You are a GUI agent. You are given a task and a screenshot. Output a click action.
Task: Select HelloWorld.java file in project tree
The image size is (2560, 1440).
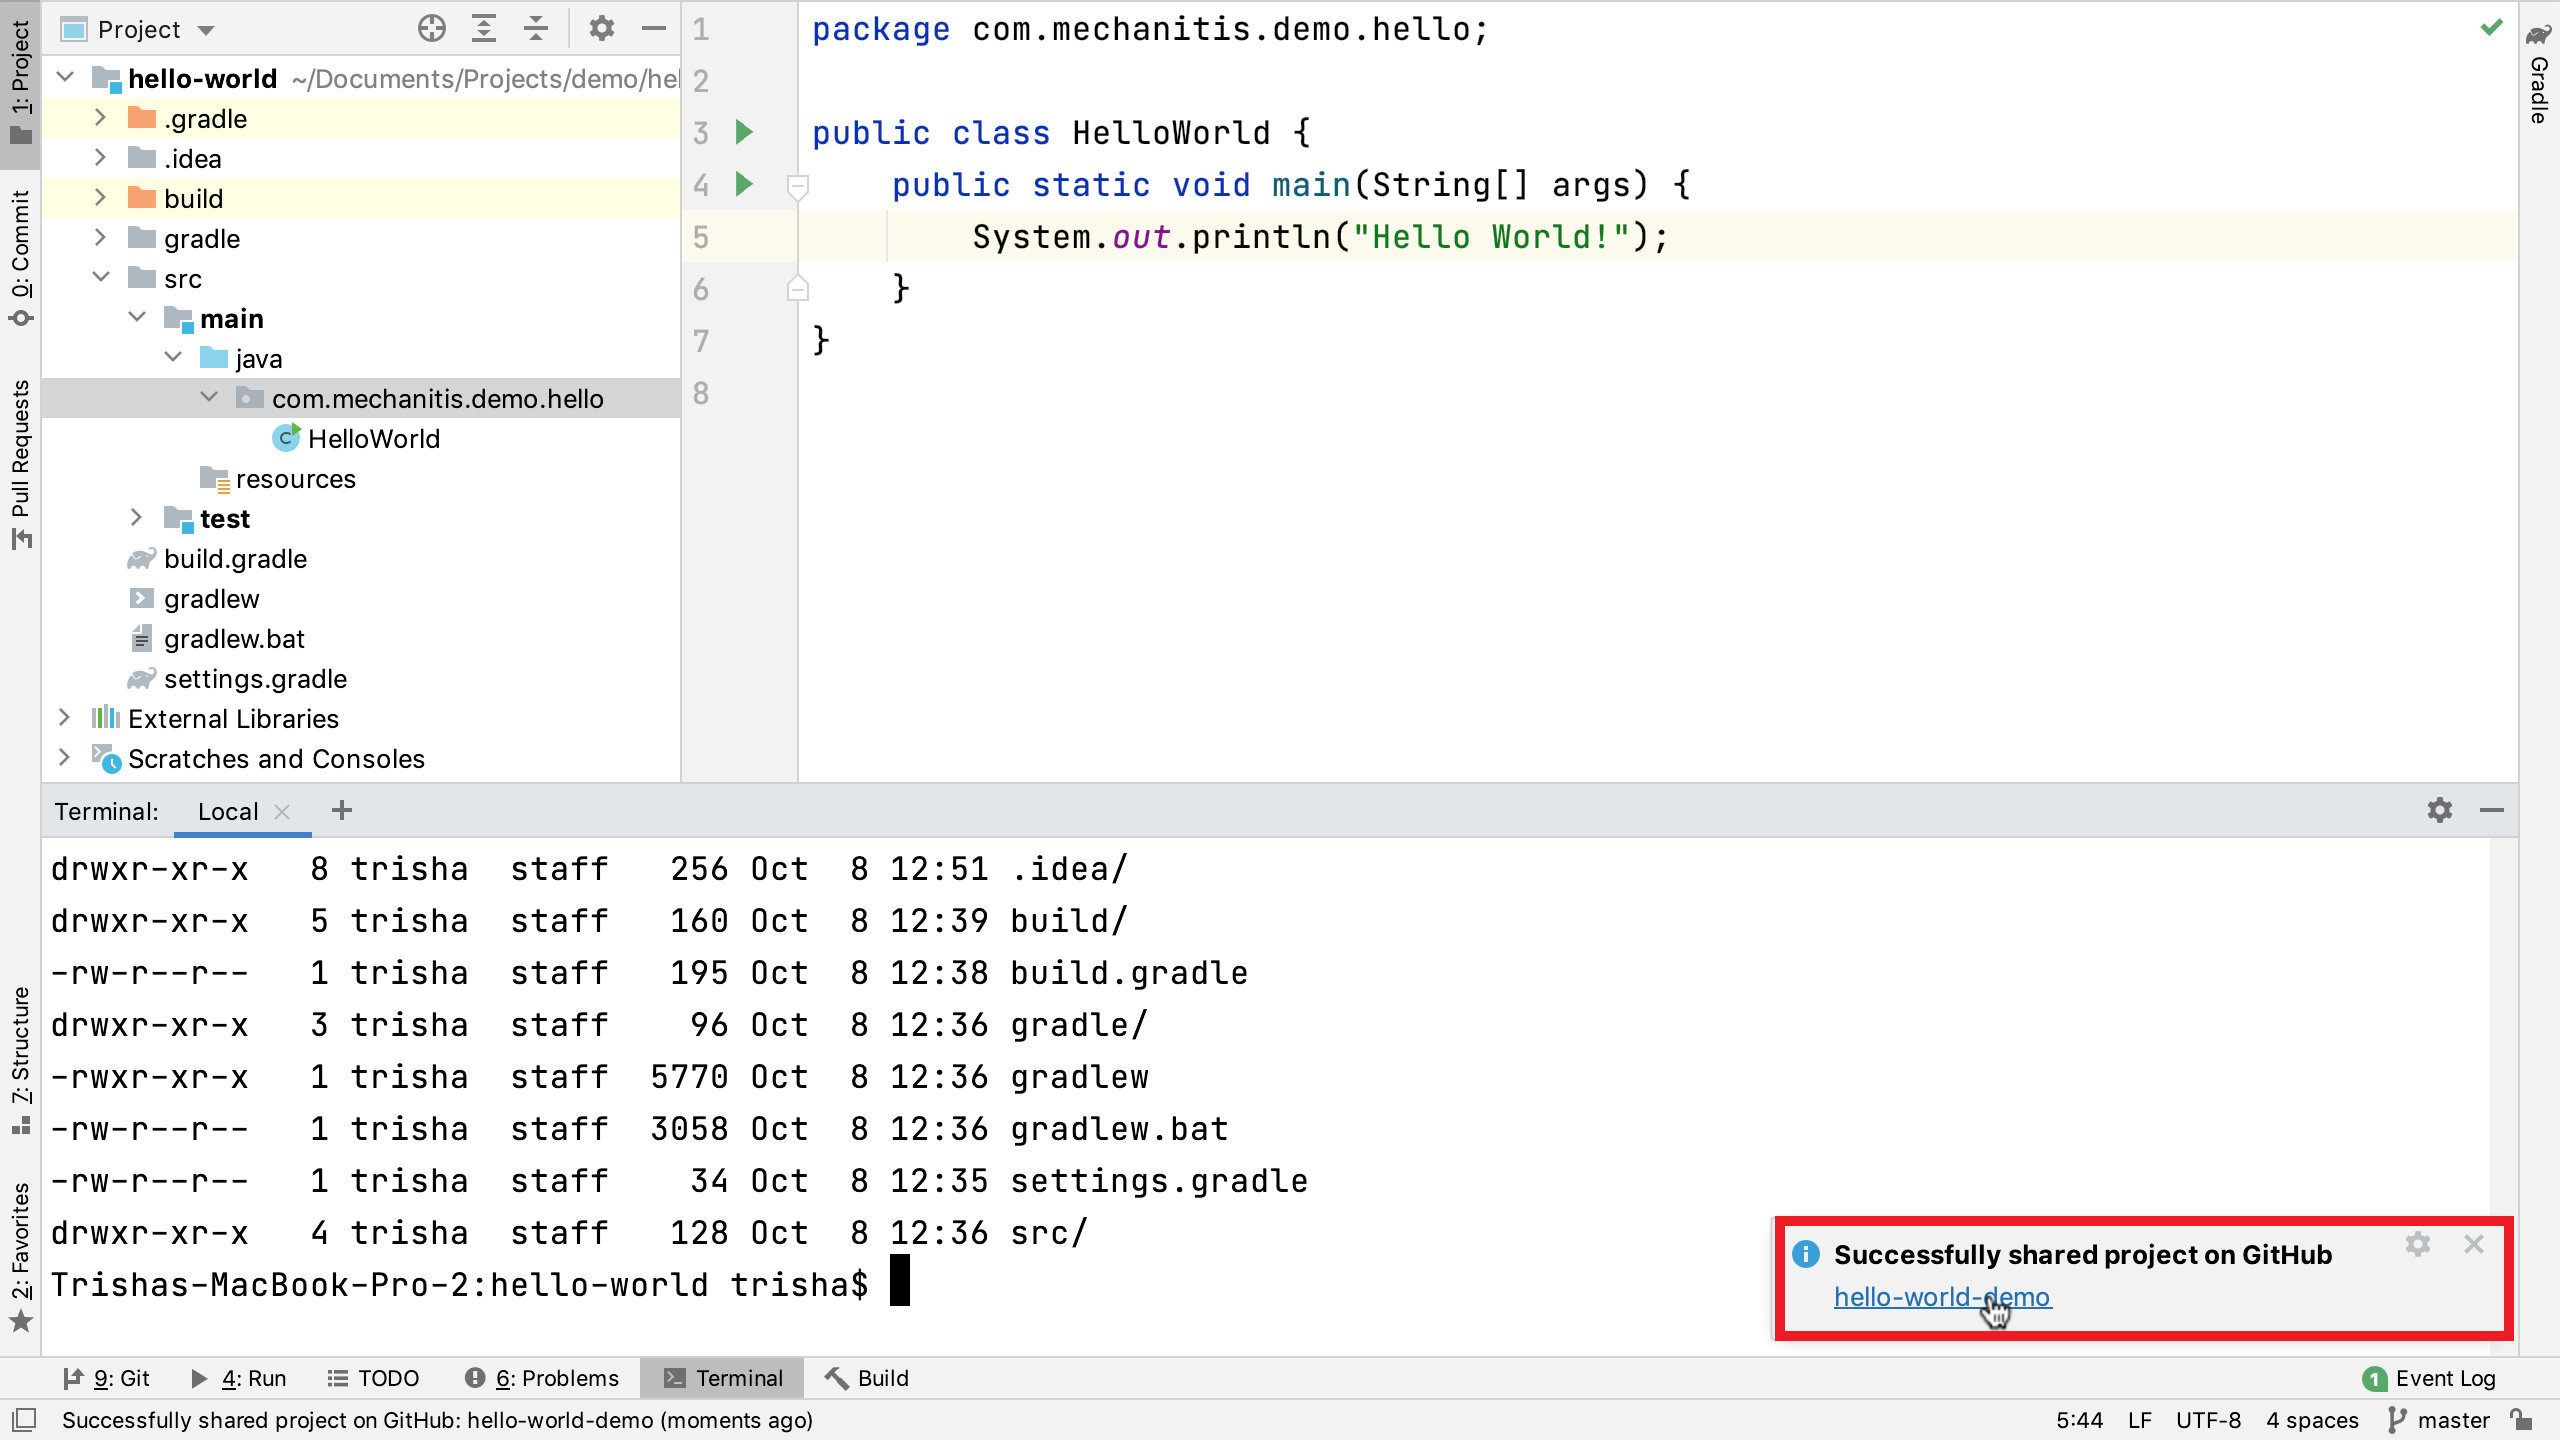click(375, 438)
